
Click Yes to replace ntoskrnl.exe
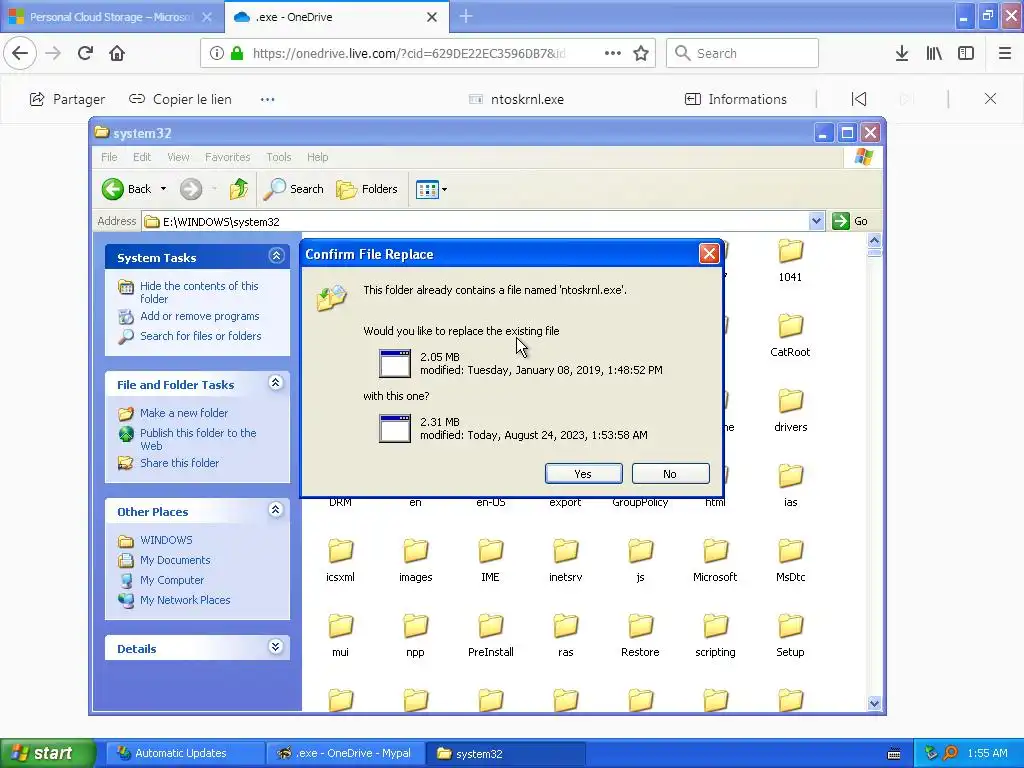[x=583, y=473]
